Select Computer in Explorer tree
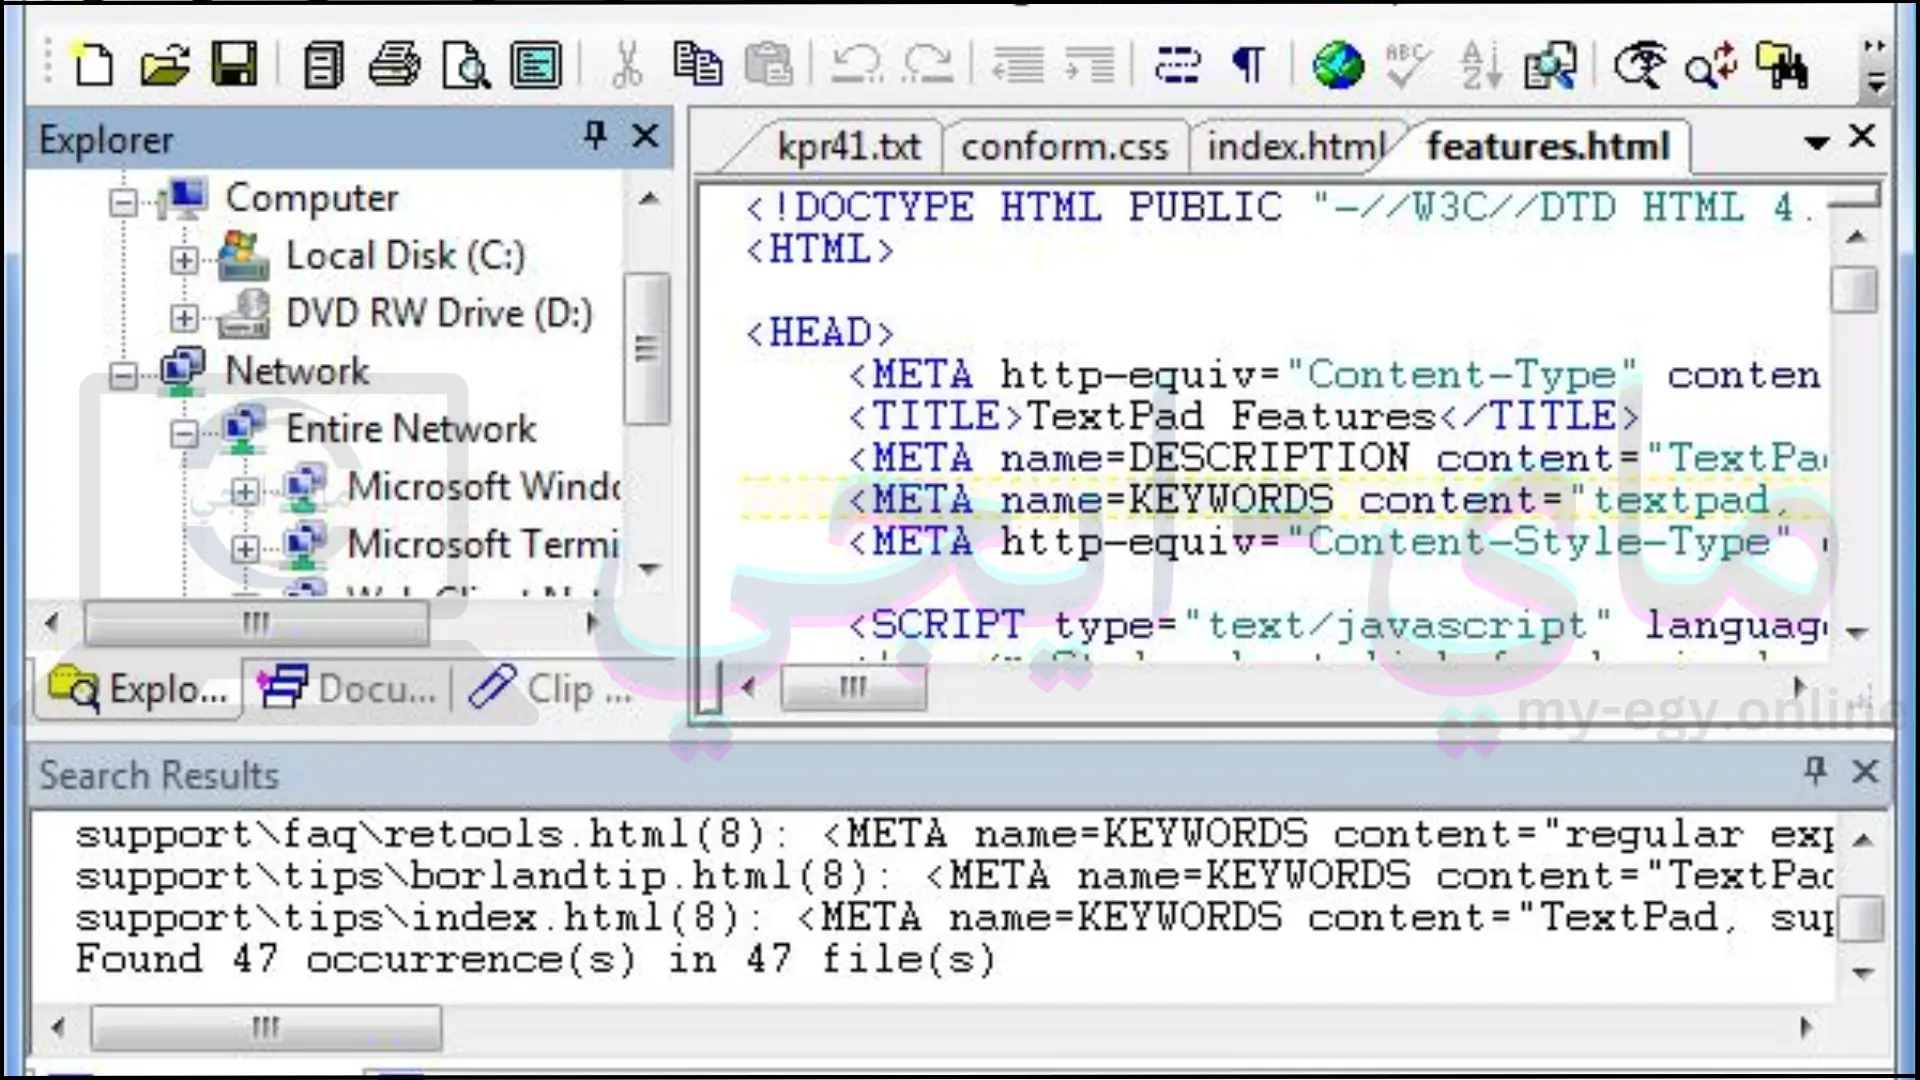This screenshot has width=1920, height=1080. (312, 198)
